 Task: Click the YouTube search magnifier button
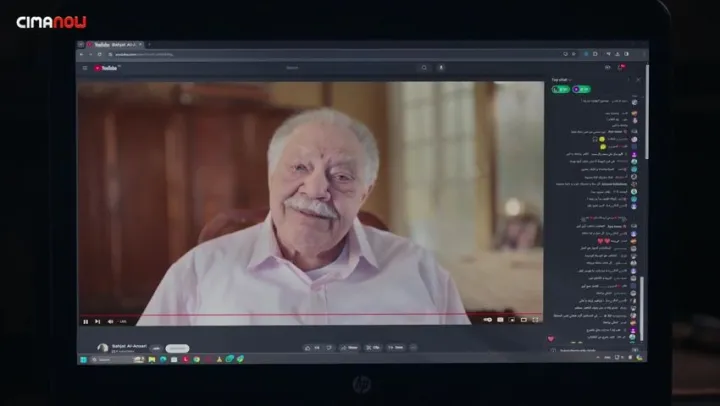coord(424,68)
